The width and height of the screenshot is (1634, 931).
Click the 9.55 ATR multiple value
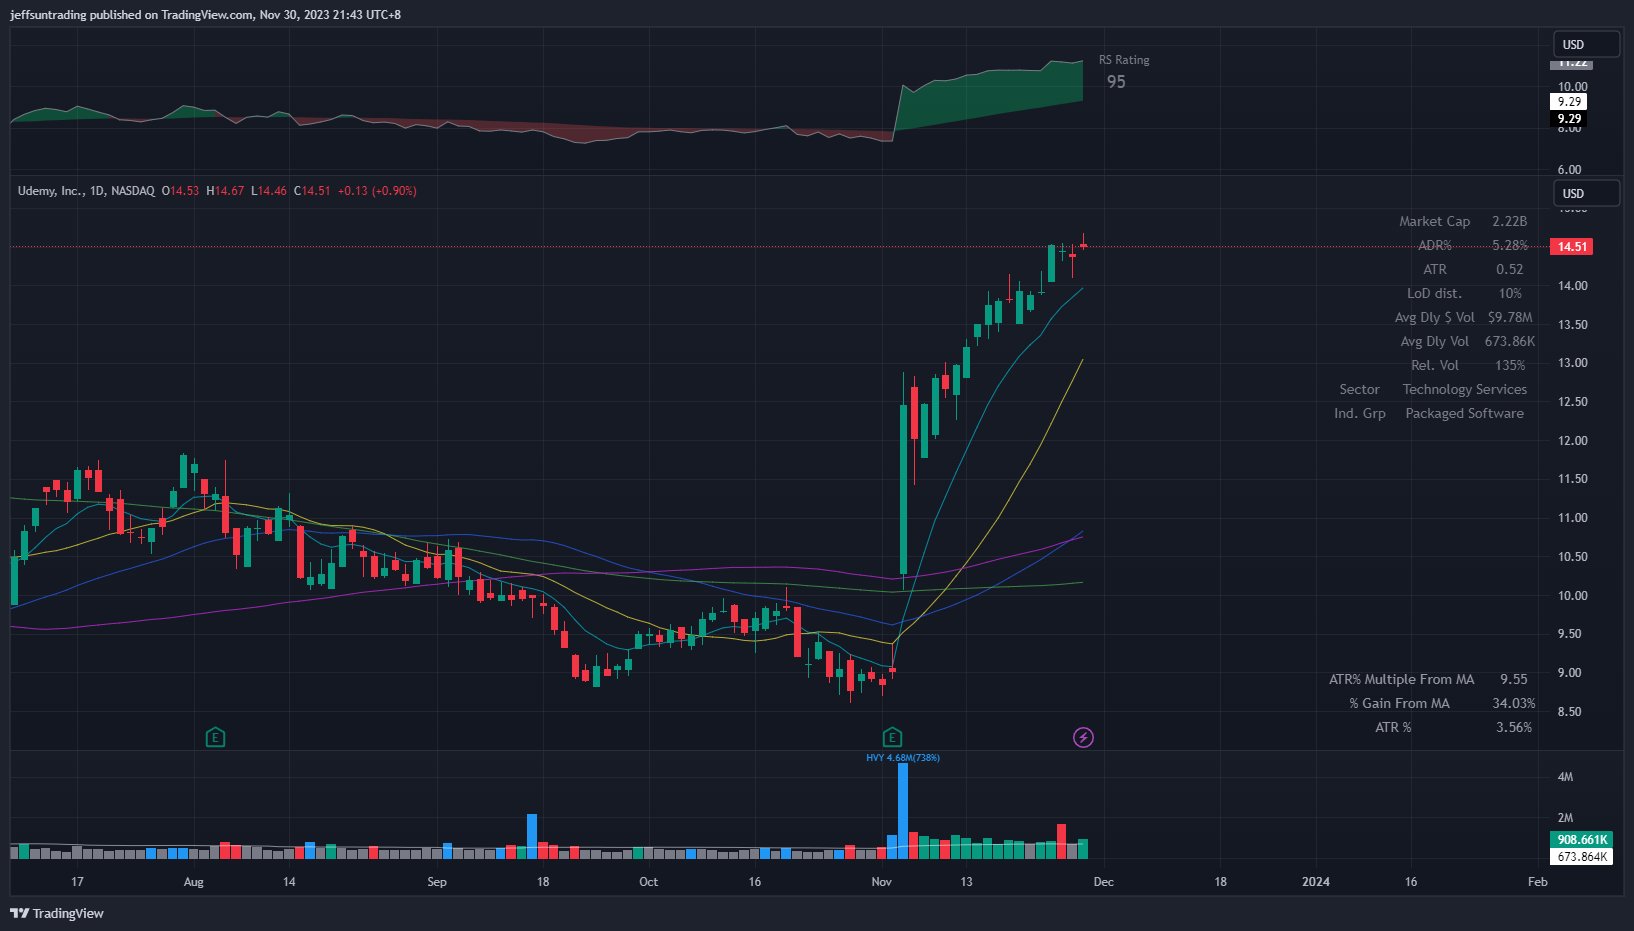pos(1514,680)
